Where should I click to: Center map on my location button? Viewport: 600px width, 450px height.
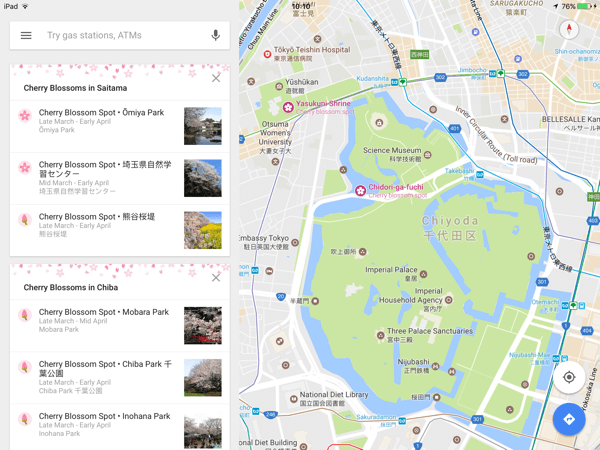569,377
